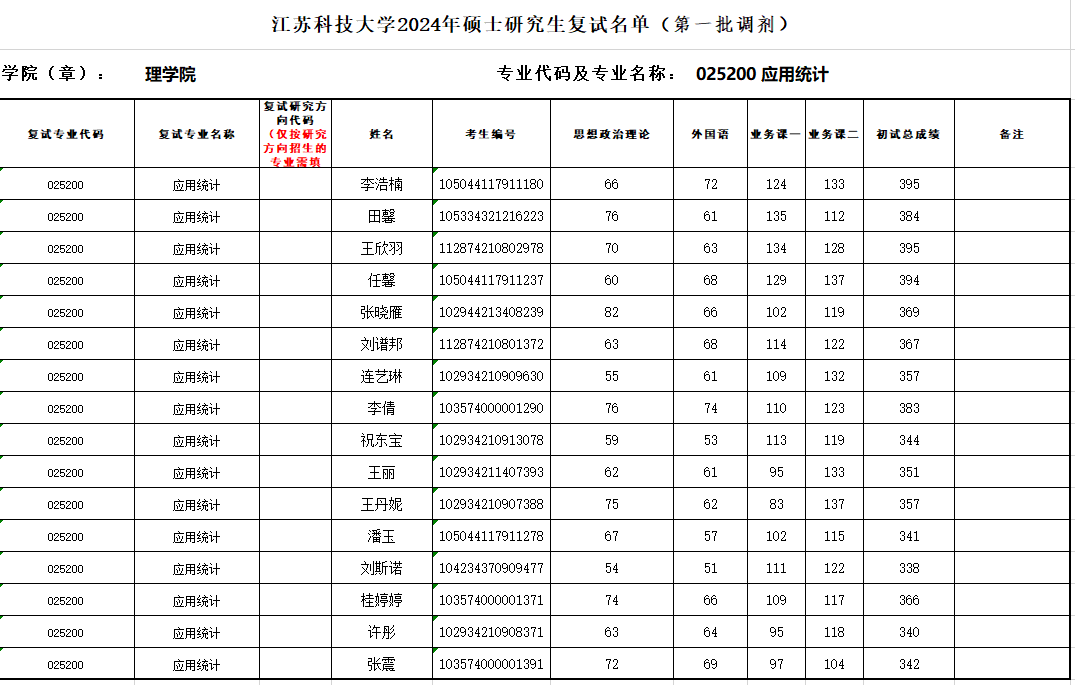Select exam number 102934211407393
Screen dimensions: 1075x685
pos(492,472)
